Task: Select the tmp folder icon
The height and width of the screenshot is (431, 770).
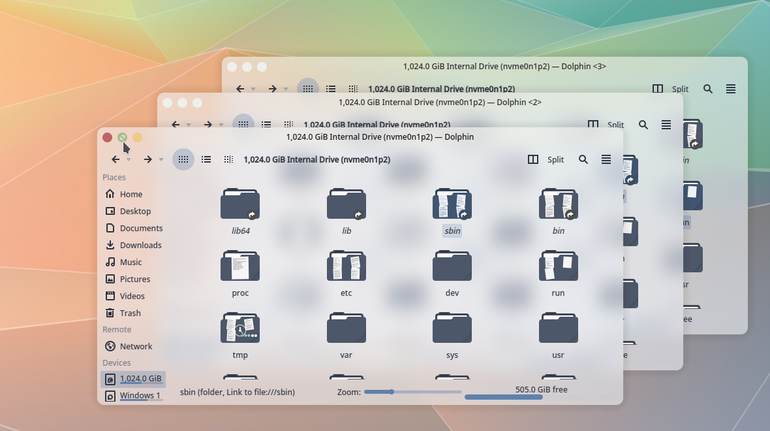Action: [x=240, y=328]
